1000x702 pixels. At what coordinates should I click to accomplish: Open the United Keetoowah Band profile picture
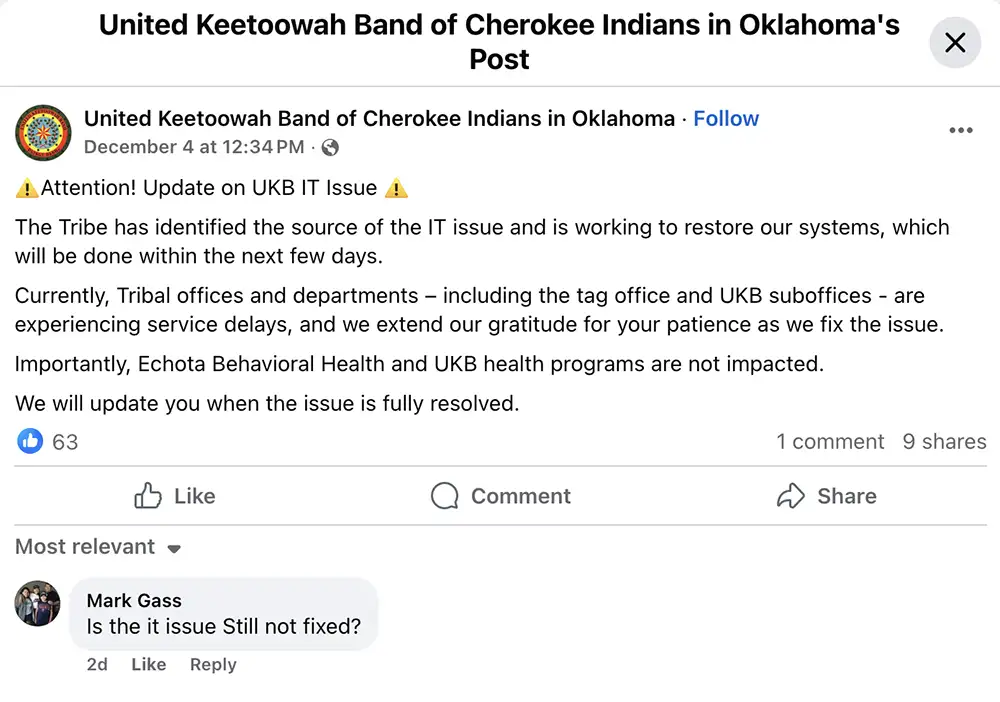click(43, 132)
